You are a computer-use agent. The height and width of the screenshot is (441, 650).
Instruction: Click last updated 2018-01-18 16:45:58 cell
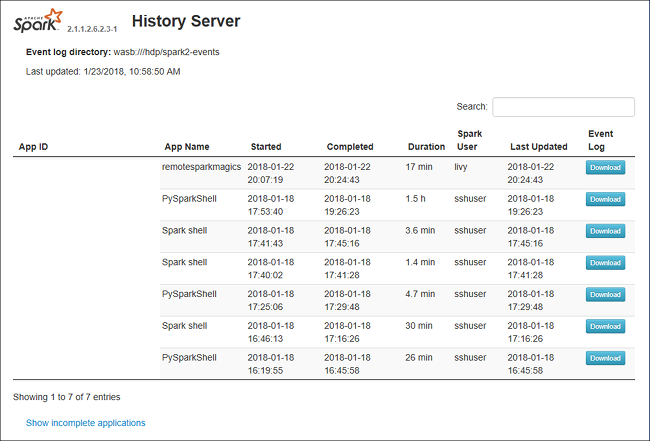(531, 364)
